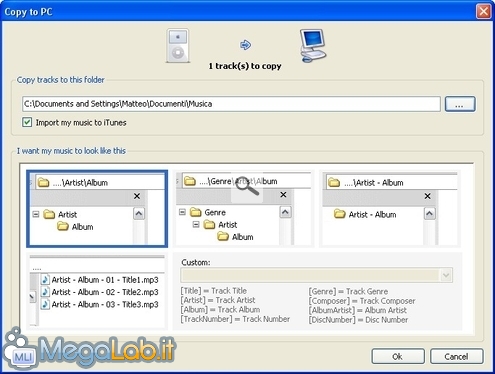Click the X in Genre layout preview pane

pyautogui.click(x=283, y=195)
